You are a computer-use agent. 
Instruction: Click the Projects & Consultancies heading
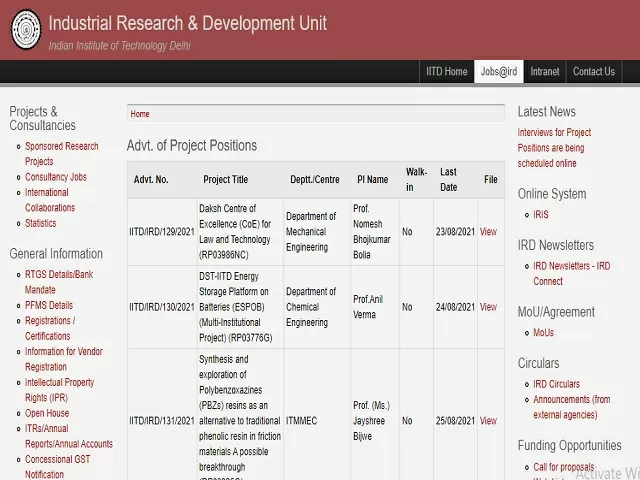click(x=42, y=118)
